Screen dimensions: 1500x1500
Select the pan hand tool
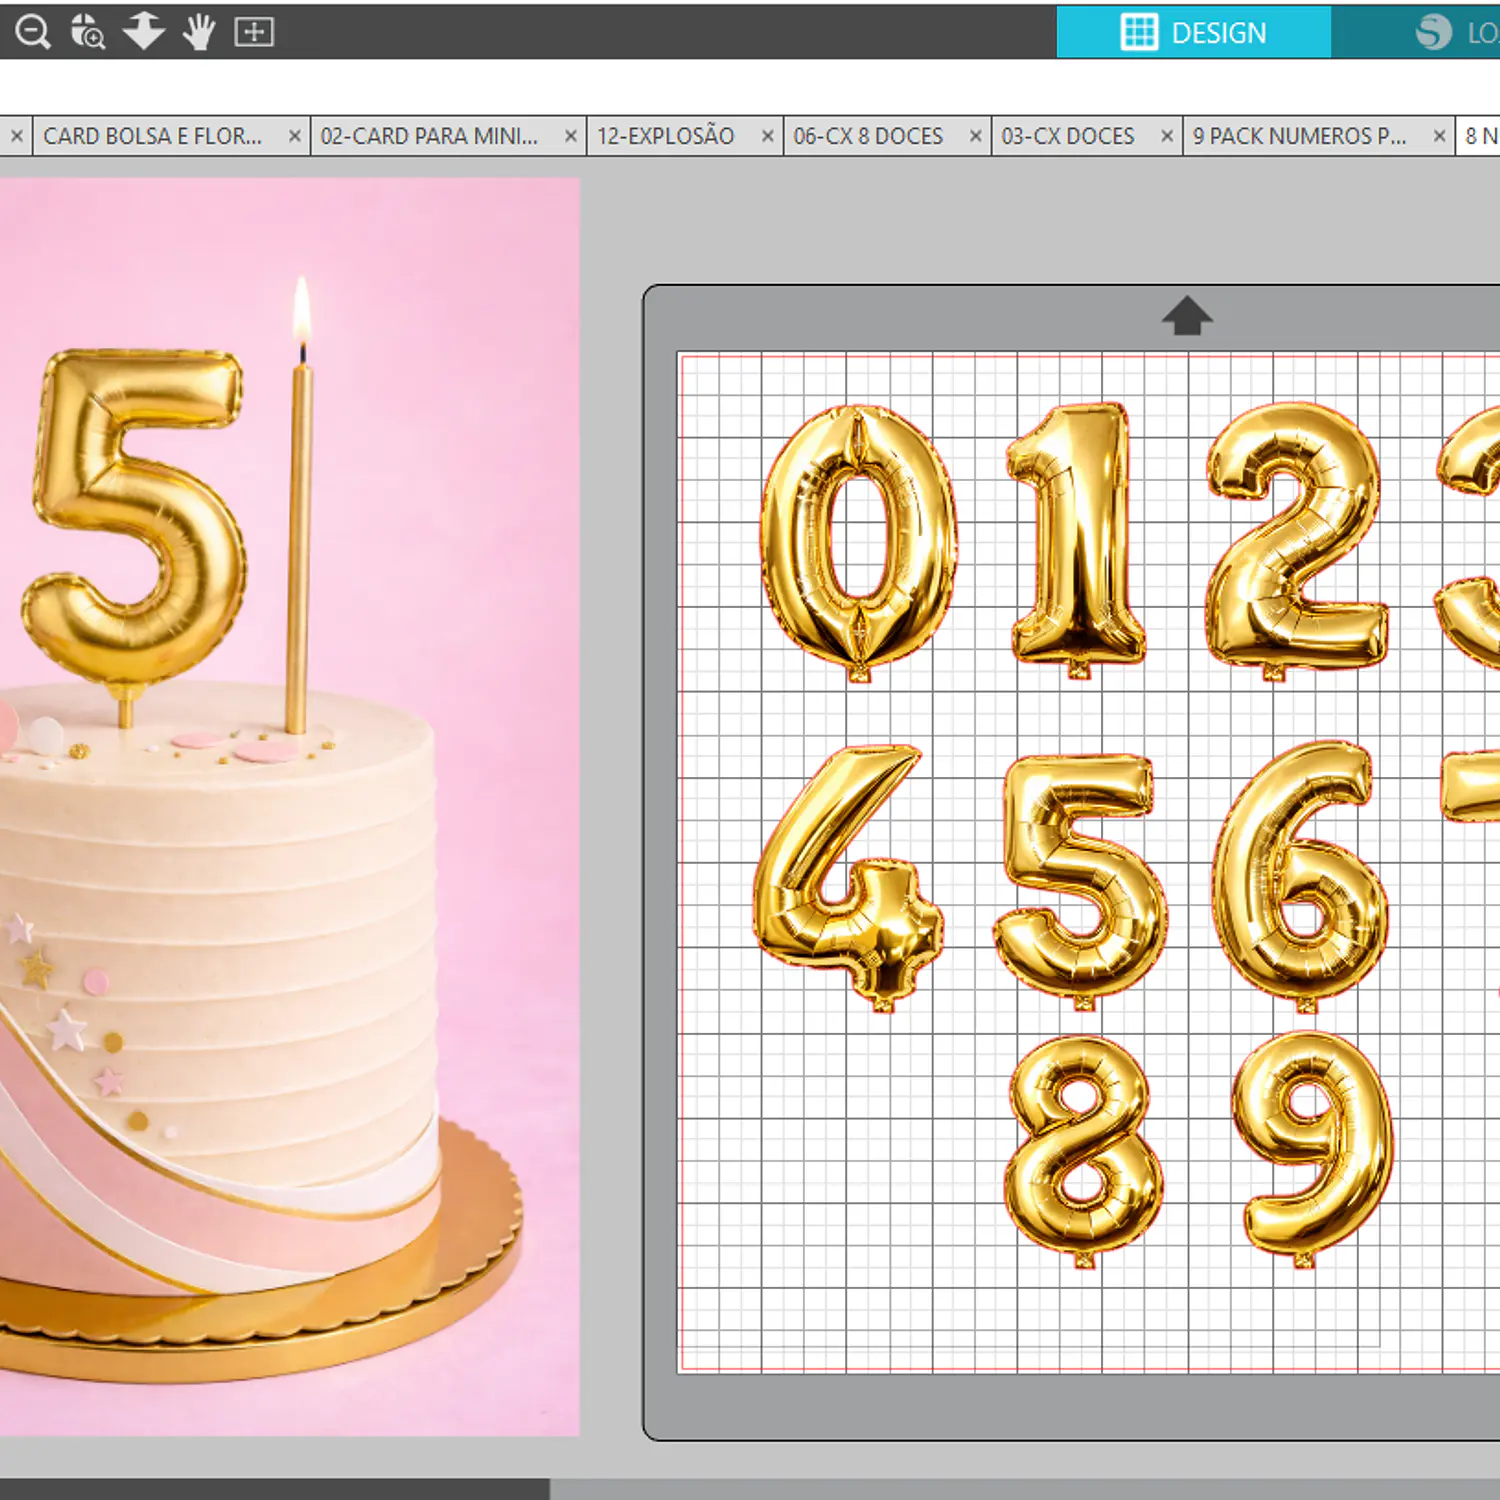(199, 32)
